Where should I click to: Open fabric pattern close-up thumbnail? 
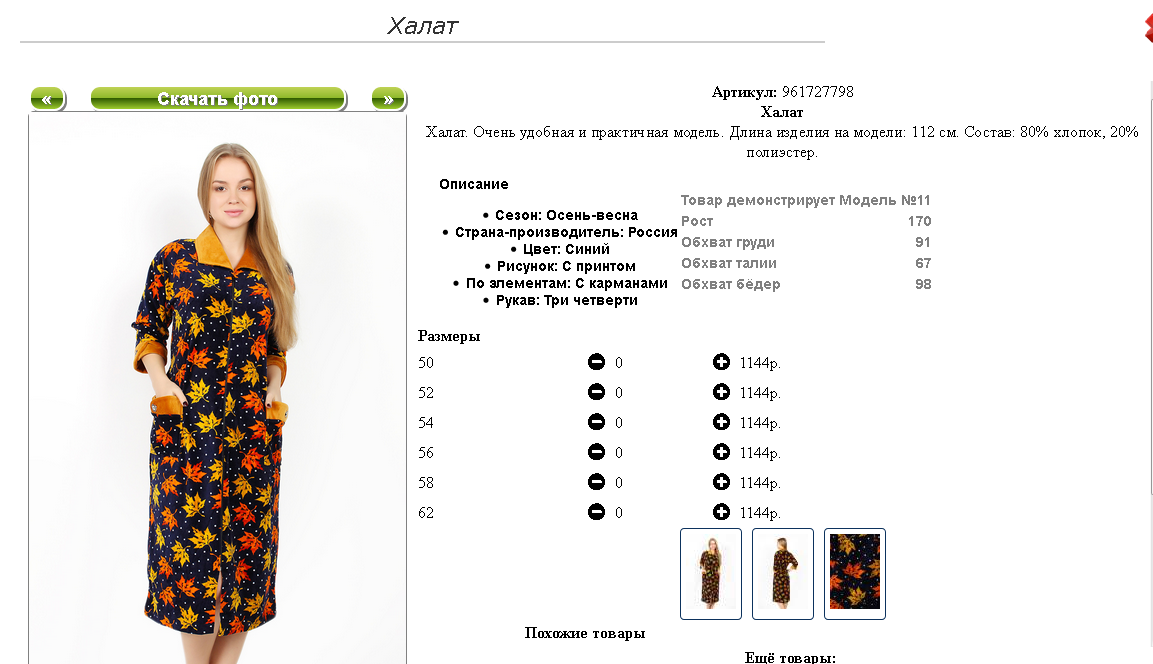(x=855, y=574)
